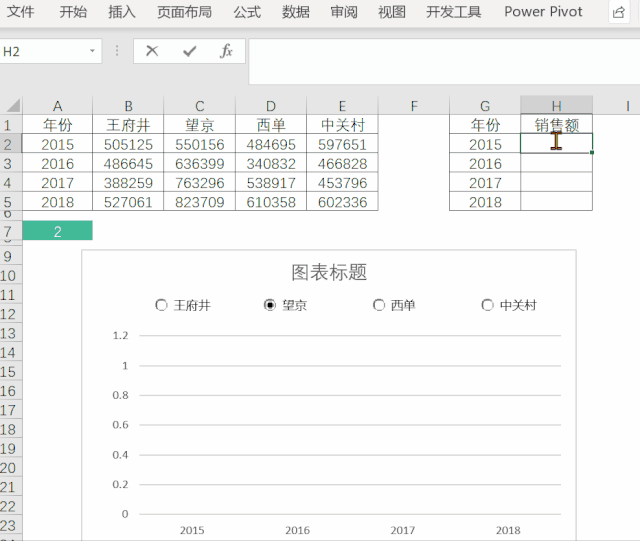Click the 年份 header in column A
The image size is (640, 541).
(x=58, y=125)
